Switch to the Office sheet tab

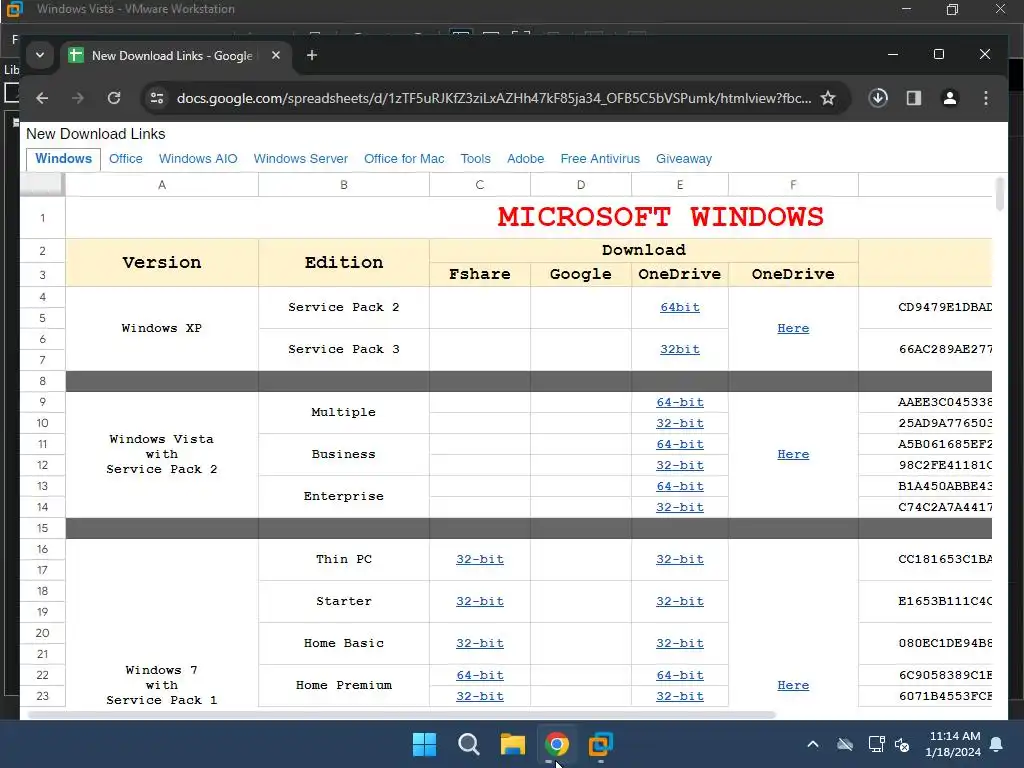[125, 159]
